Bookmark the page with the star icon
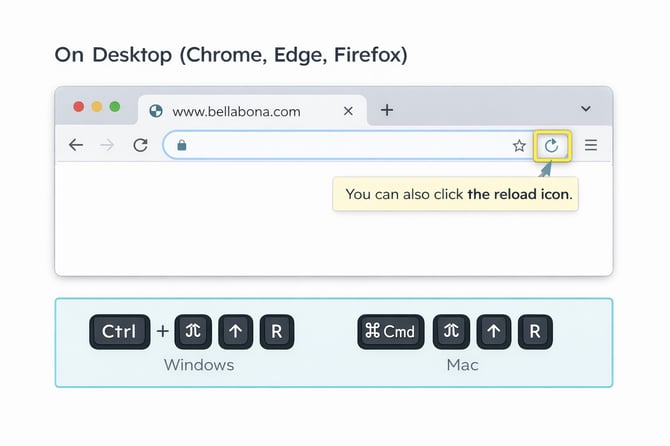Screen dimensions: 670x446 519,146
